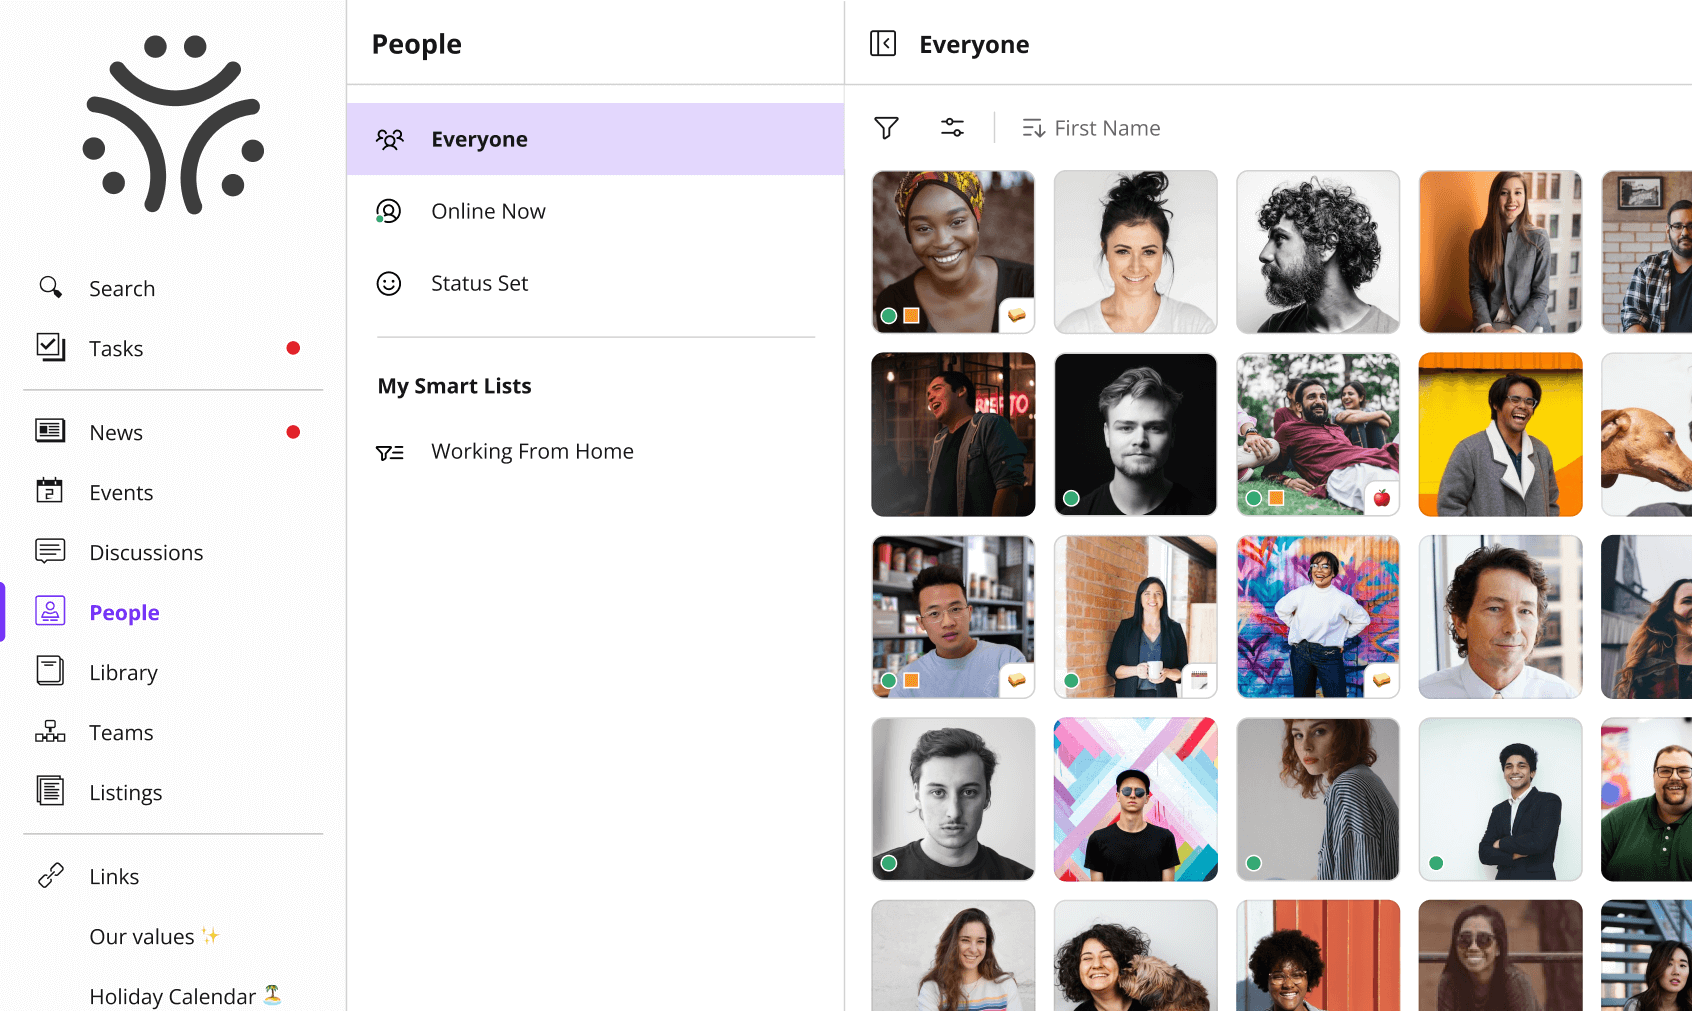Select the Status Set list
Screen dimensions: 1692x1011
(x=479, y=283)
